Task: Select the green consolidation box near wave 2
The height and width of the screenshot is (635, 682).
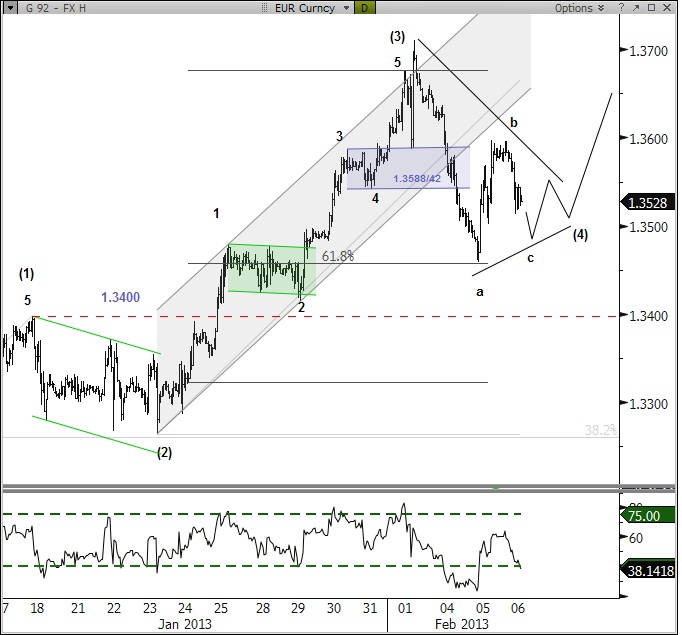Action: pos(271,269)
